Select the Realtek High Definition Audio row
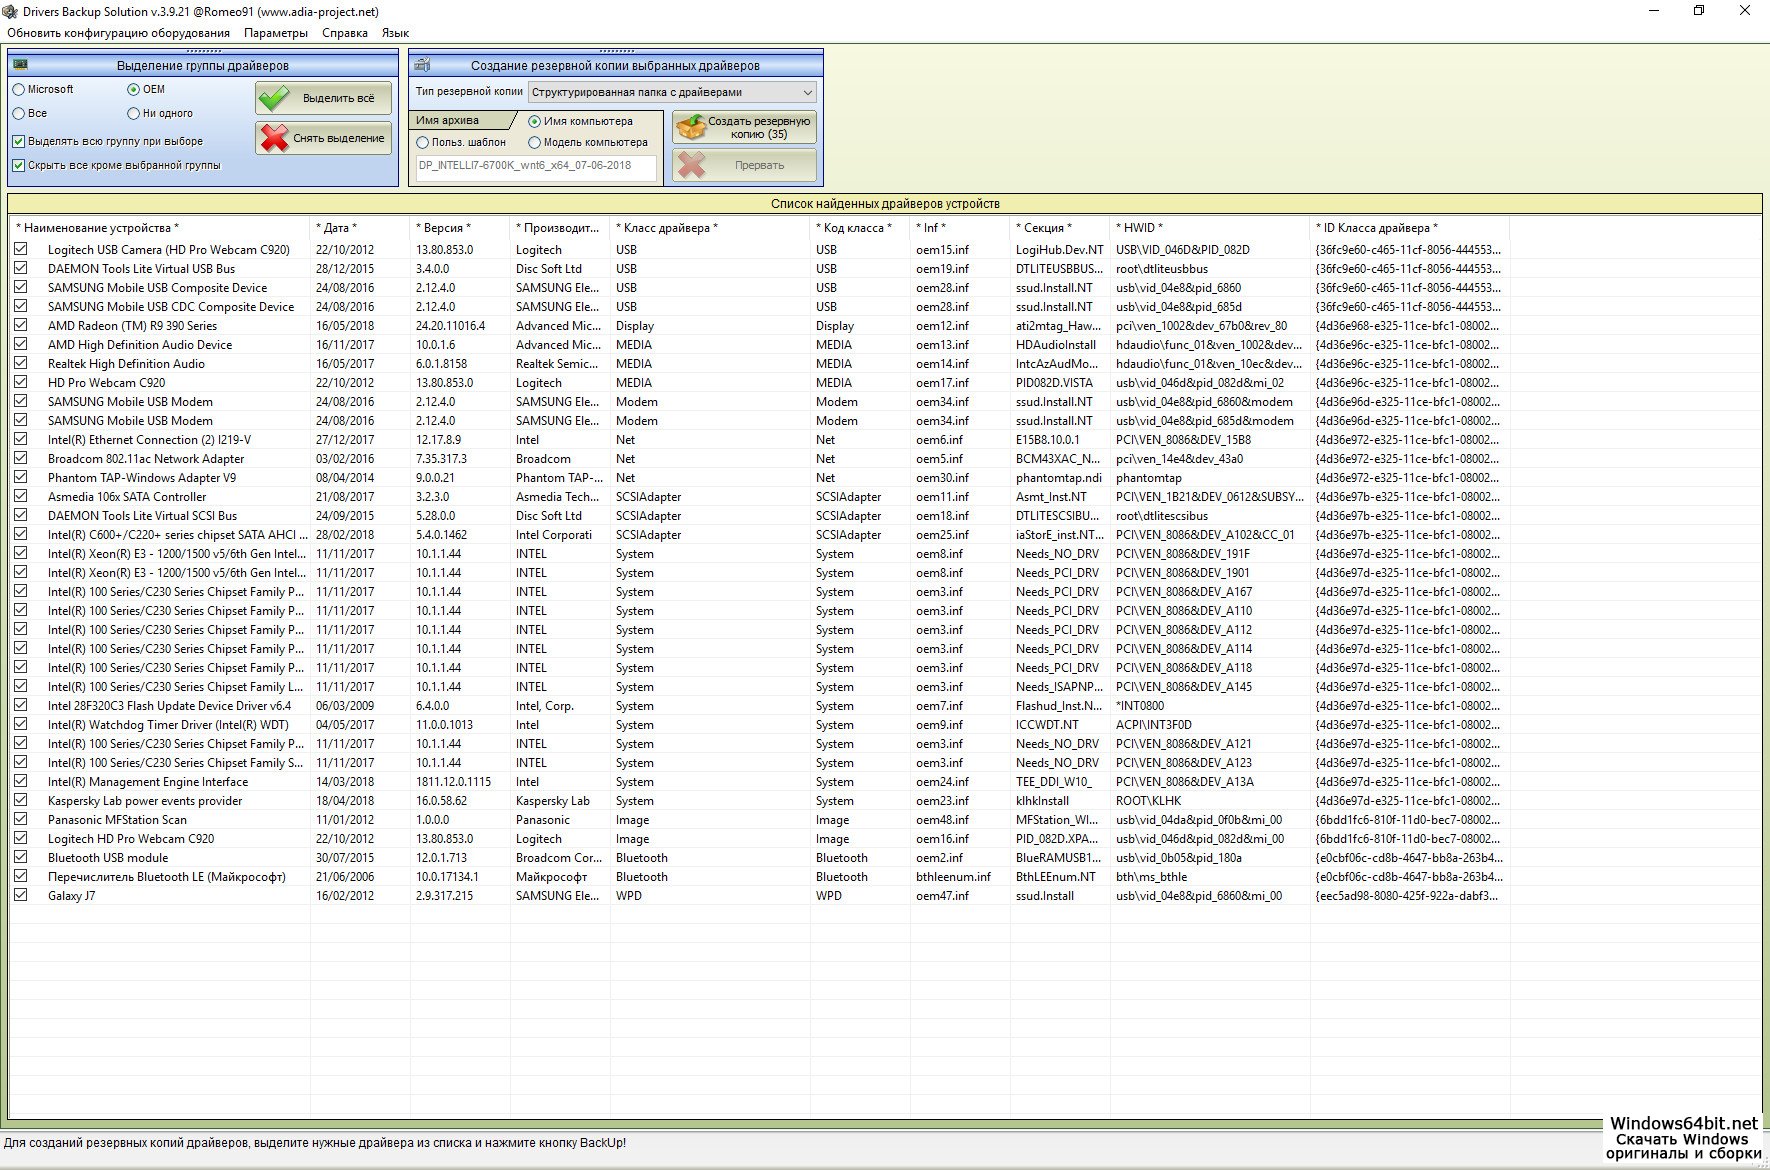 [x=126, y=364]
